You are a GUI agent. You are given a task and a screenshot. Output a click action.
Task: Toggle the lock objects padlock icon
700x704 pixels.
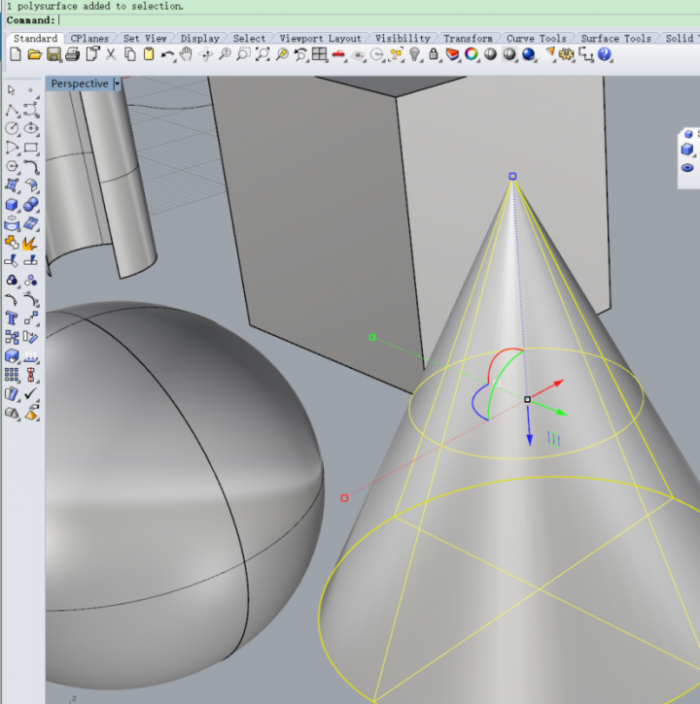click(x=434, y=54)
